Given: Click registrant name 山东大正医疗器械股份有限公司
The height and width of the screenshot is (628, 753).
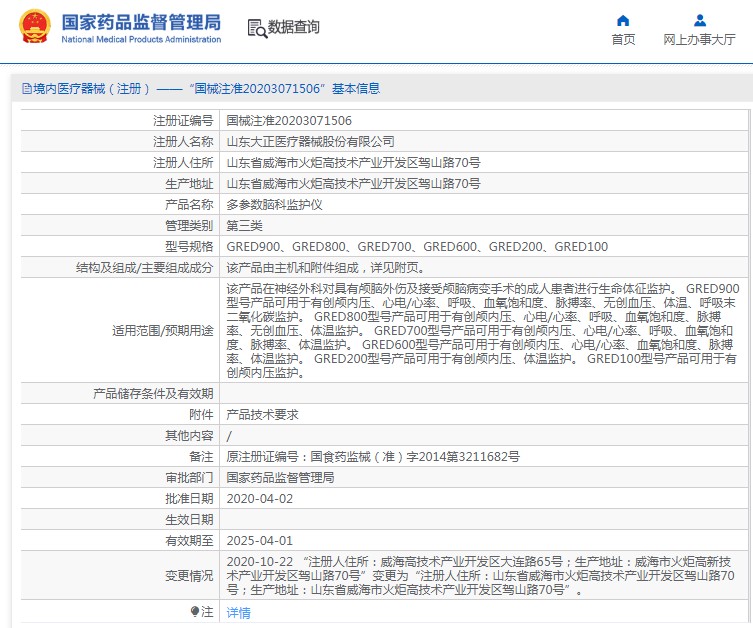Looking at the screenshot, I should 310,142.
